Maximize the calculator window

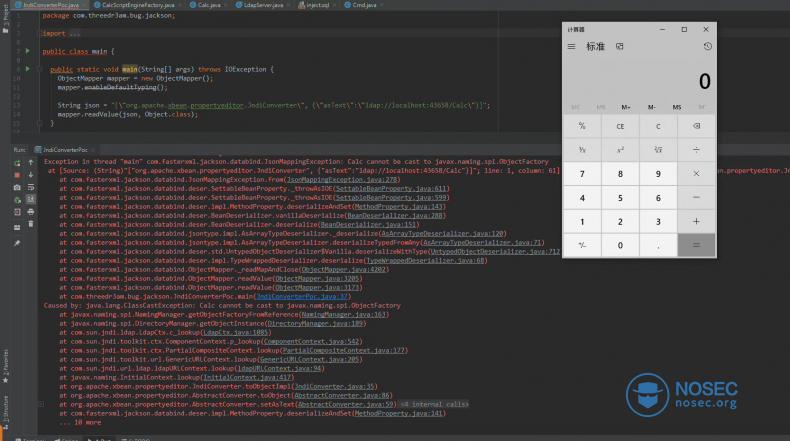point(684,29)
